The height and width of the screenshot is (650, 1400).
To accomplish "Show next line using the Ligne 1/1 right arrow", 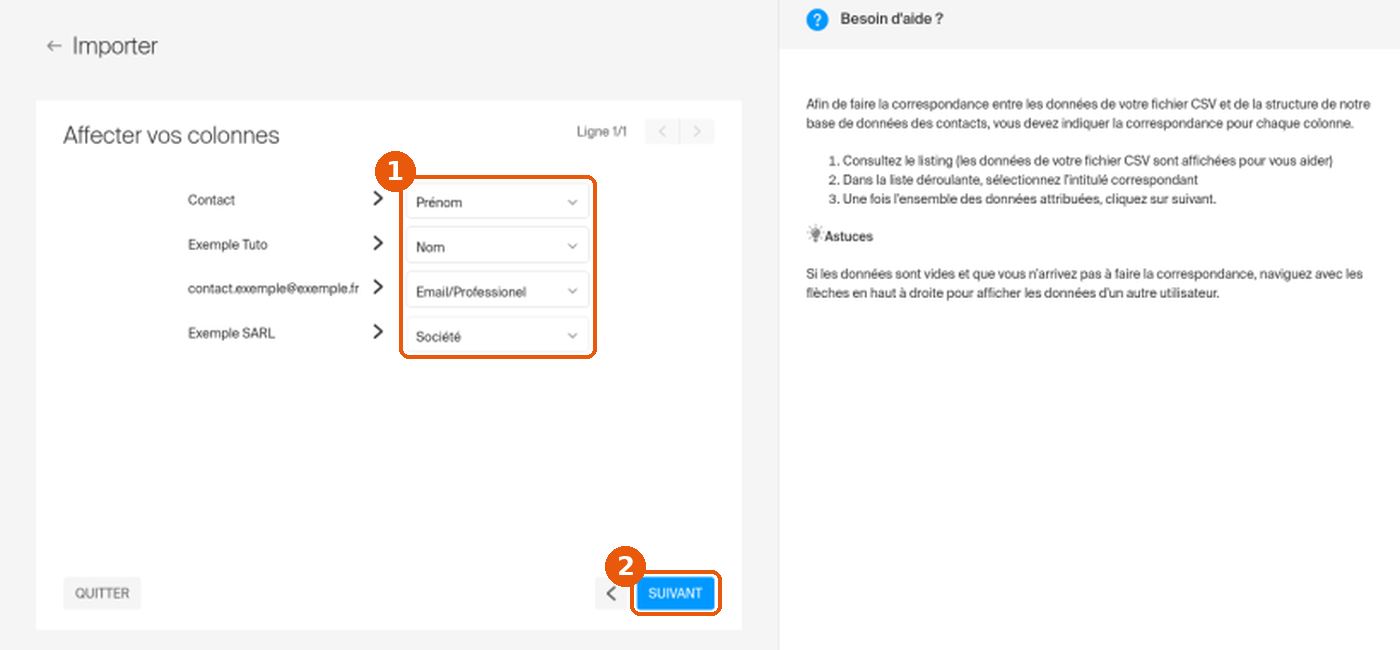I will tap(697, 131).
